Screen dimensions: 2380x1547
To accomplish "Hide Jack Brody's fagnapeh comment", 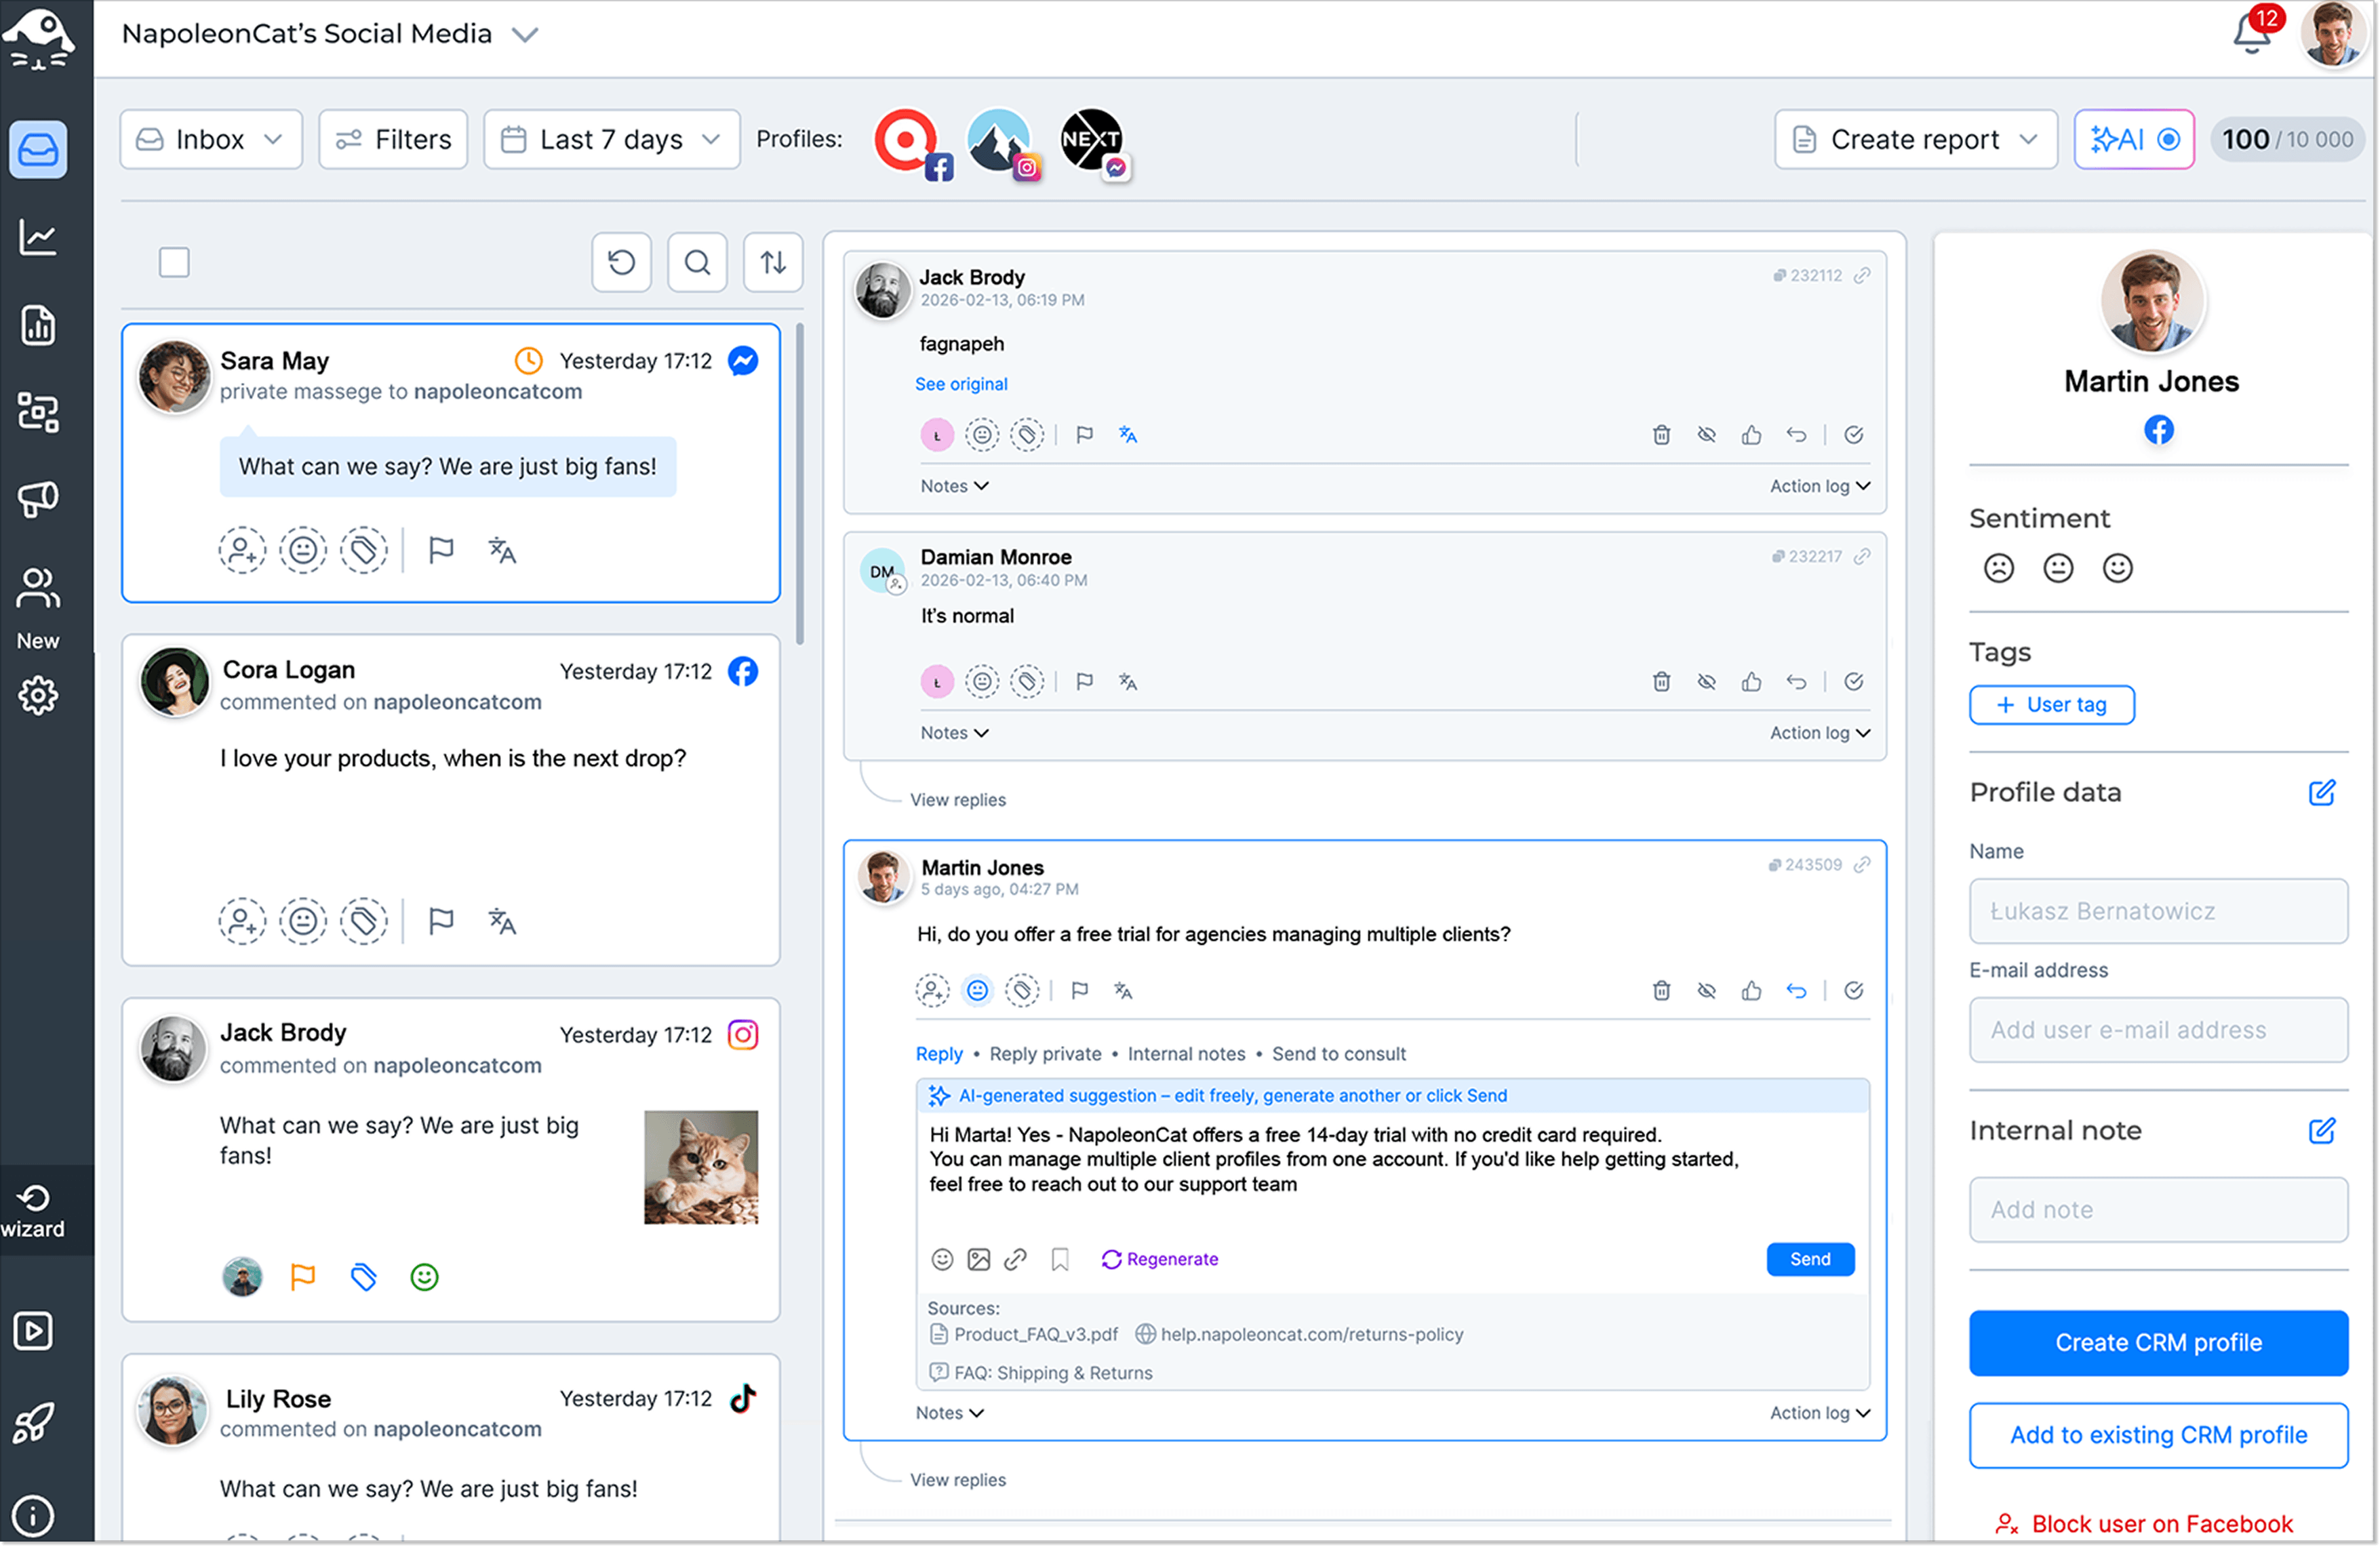I will pos(1706,435).
